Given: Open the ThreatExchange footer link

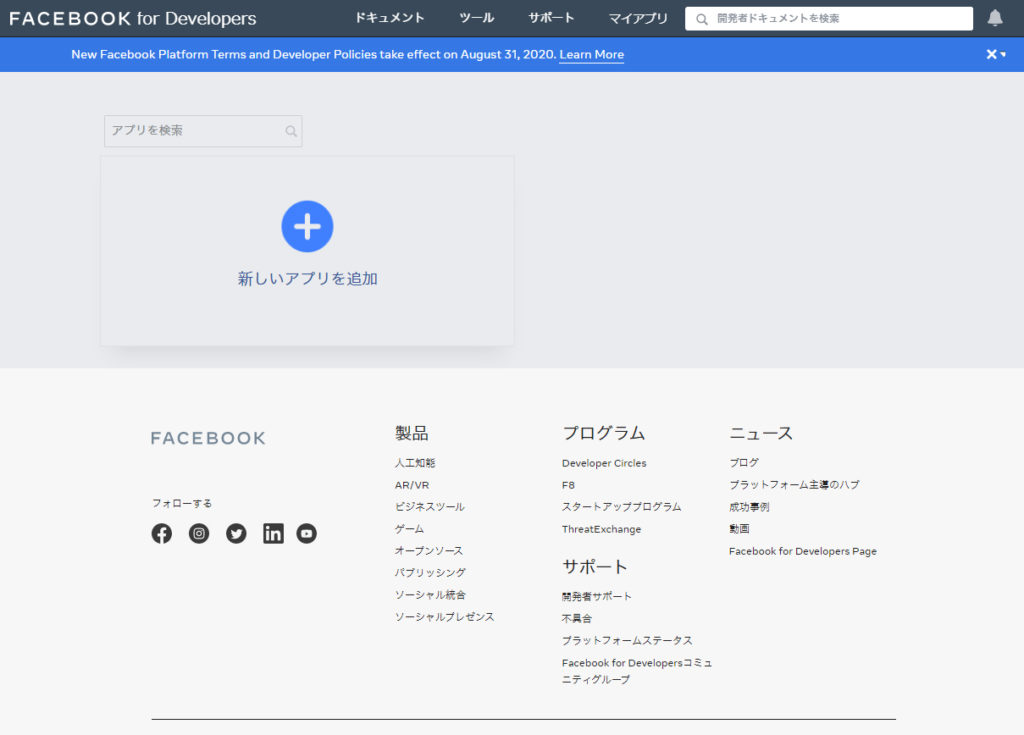Looking at the screenshot, I should click(601, 529).
